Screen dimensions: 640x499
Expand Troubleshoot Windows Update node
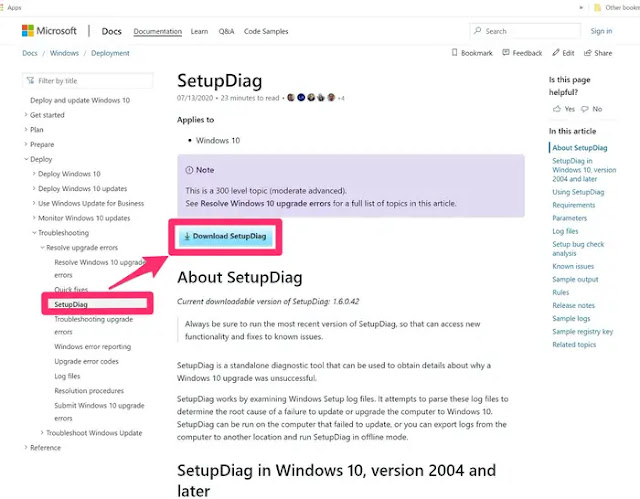[42, 432]
